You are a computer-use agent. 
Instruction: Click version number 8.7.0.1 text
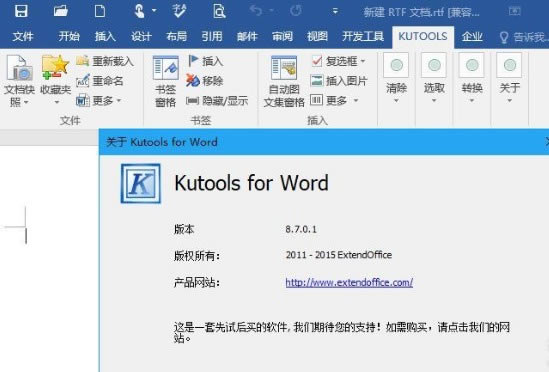[301, 229]
